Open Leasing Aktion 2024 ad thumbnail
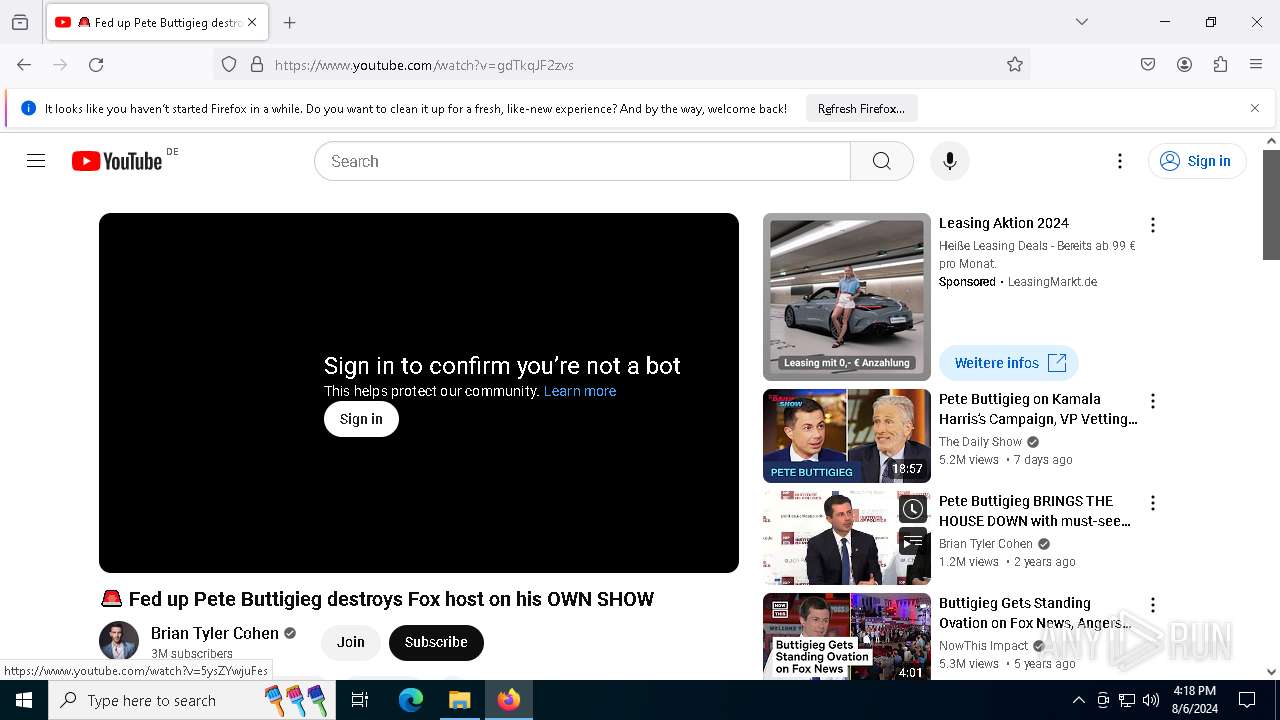The height and width of the screenshot is (720, 1280). click(x=847, y=297)
